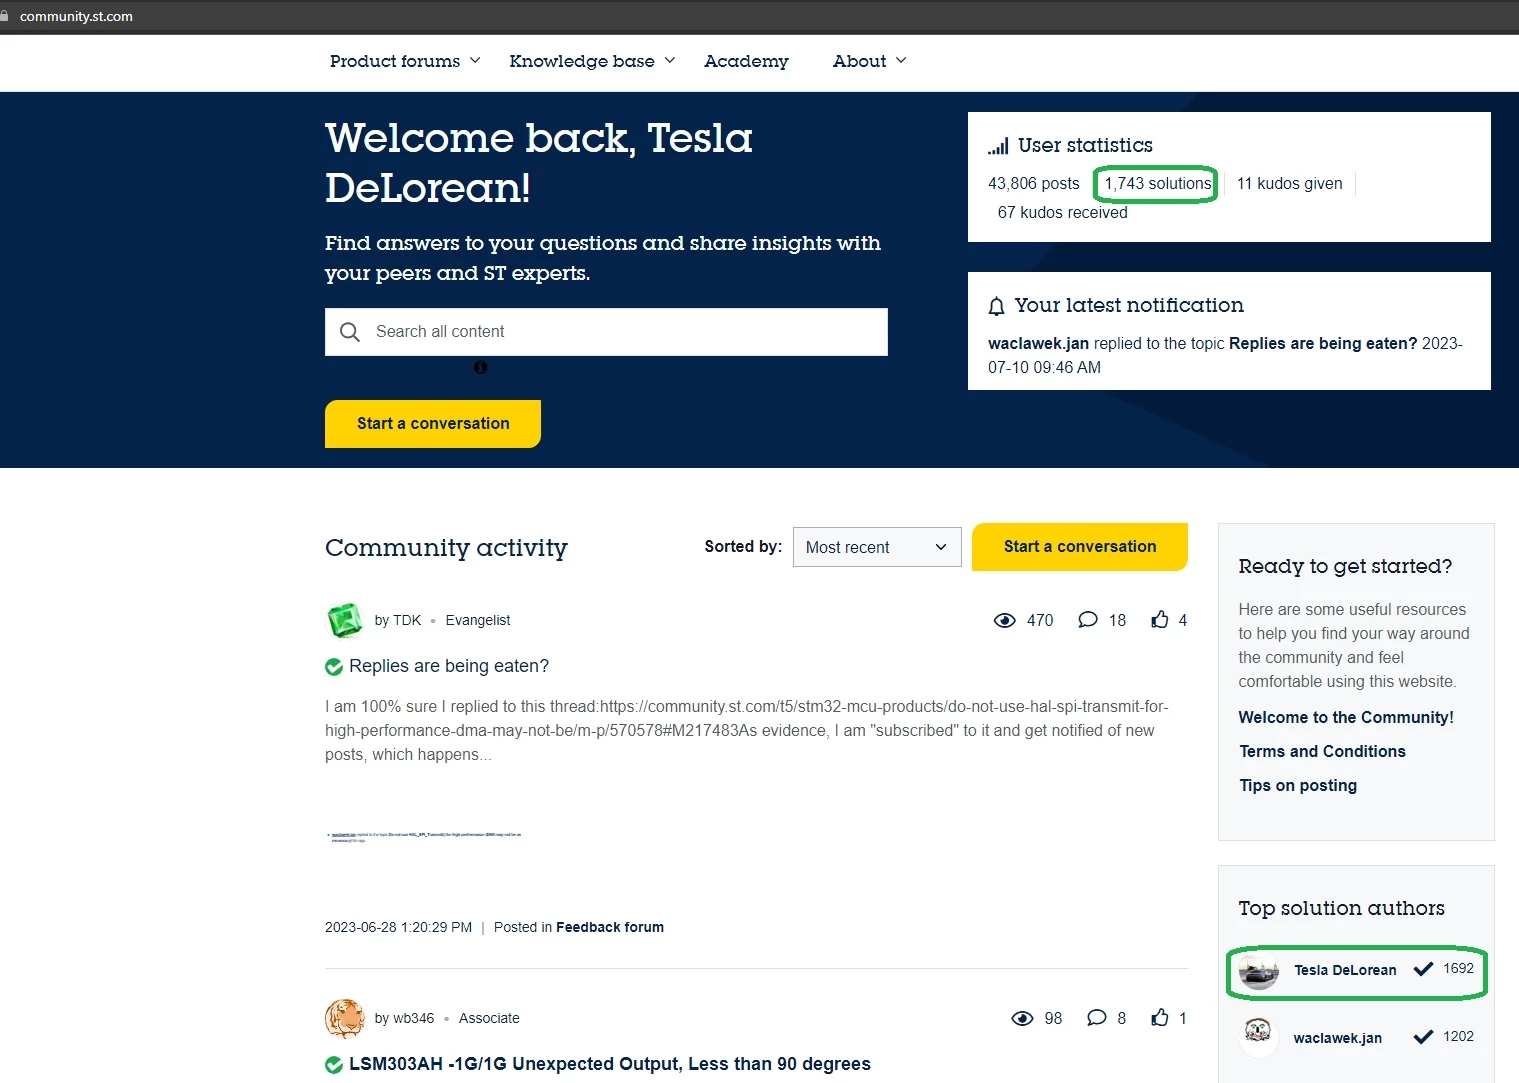Click the checkmark icon next to 1692
Screen dimensions: 1519x1083
(1423, 969)
